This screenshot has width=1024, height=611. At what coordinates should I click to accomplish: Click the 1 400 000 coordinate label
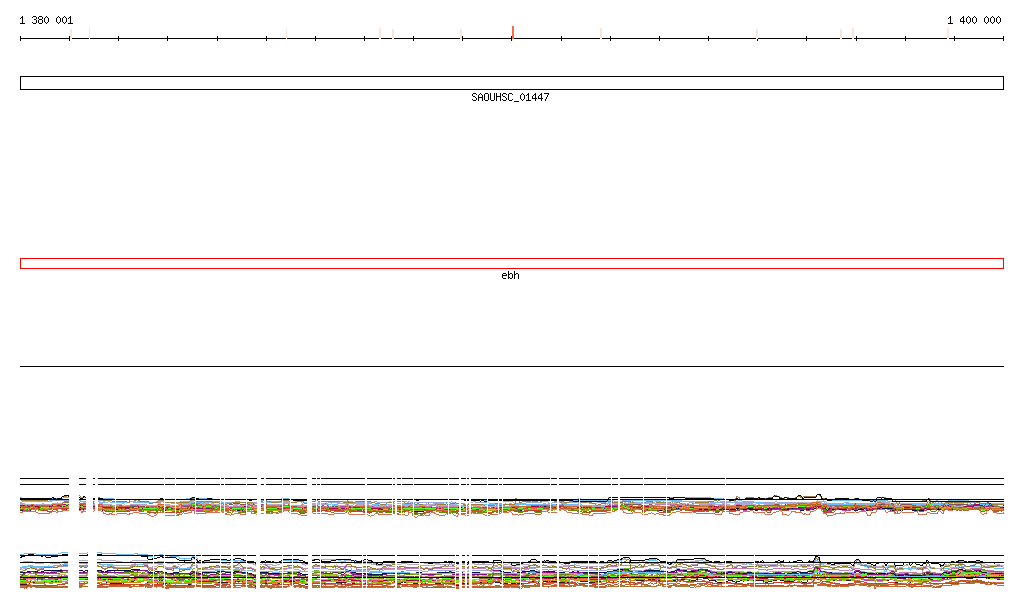tap(974, 20)
